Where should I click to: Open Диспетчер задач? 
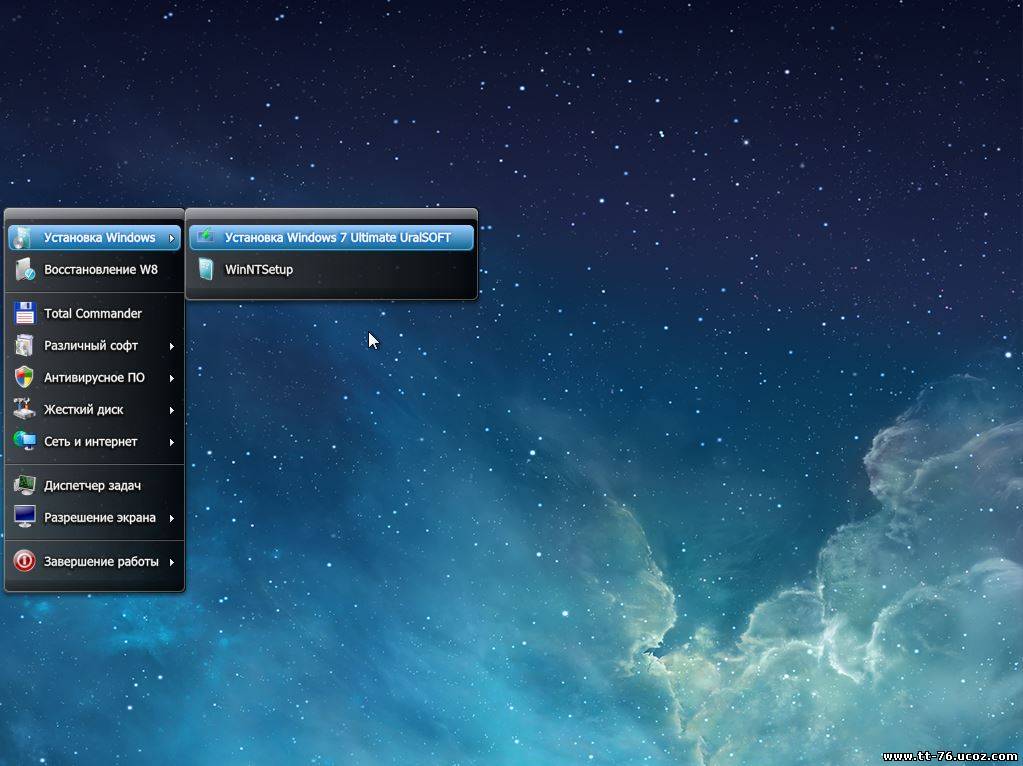click(x=95, y=485)
